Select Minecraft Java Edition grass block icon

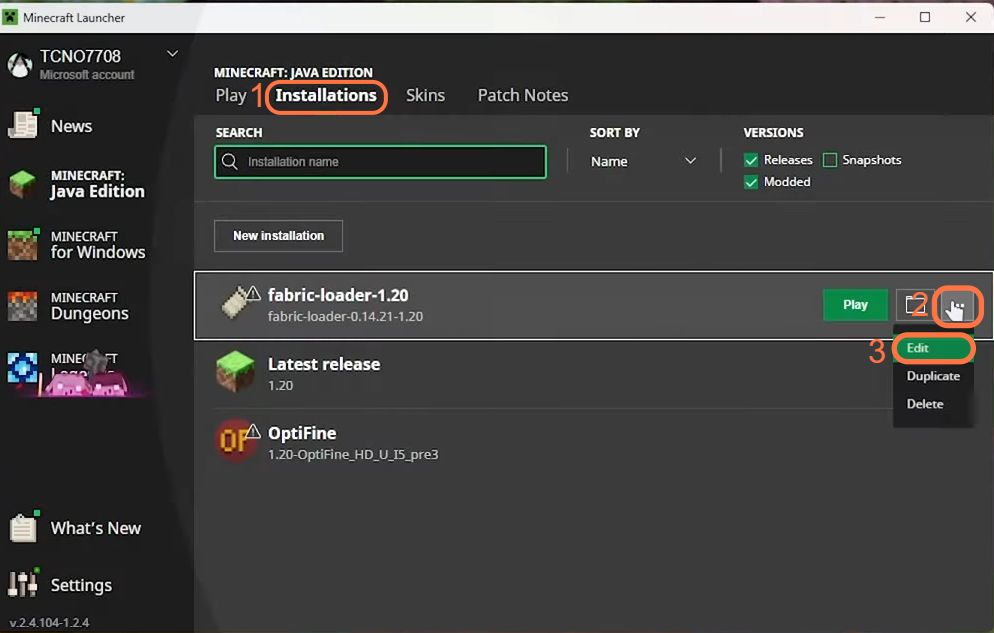pyautogui.click(x=22, y=184)
